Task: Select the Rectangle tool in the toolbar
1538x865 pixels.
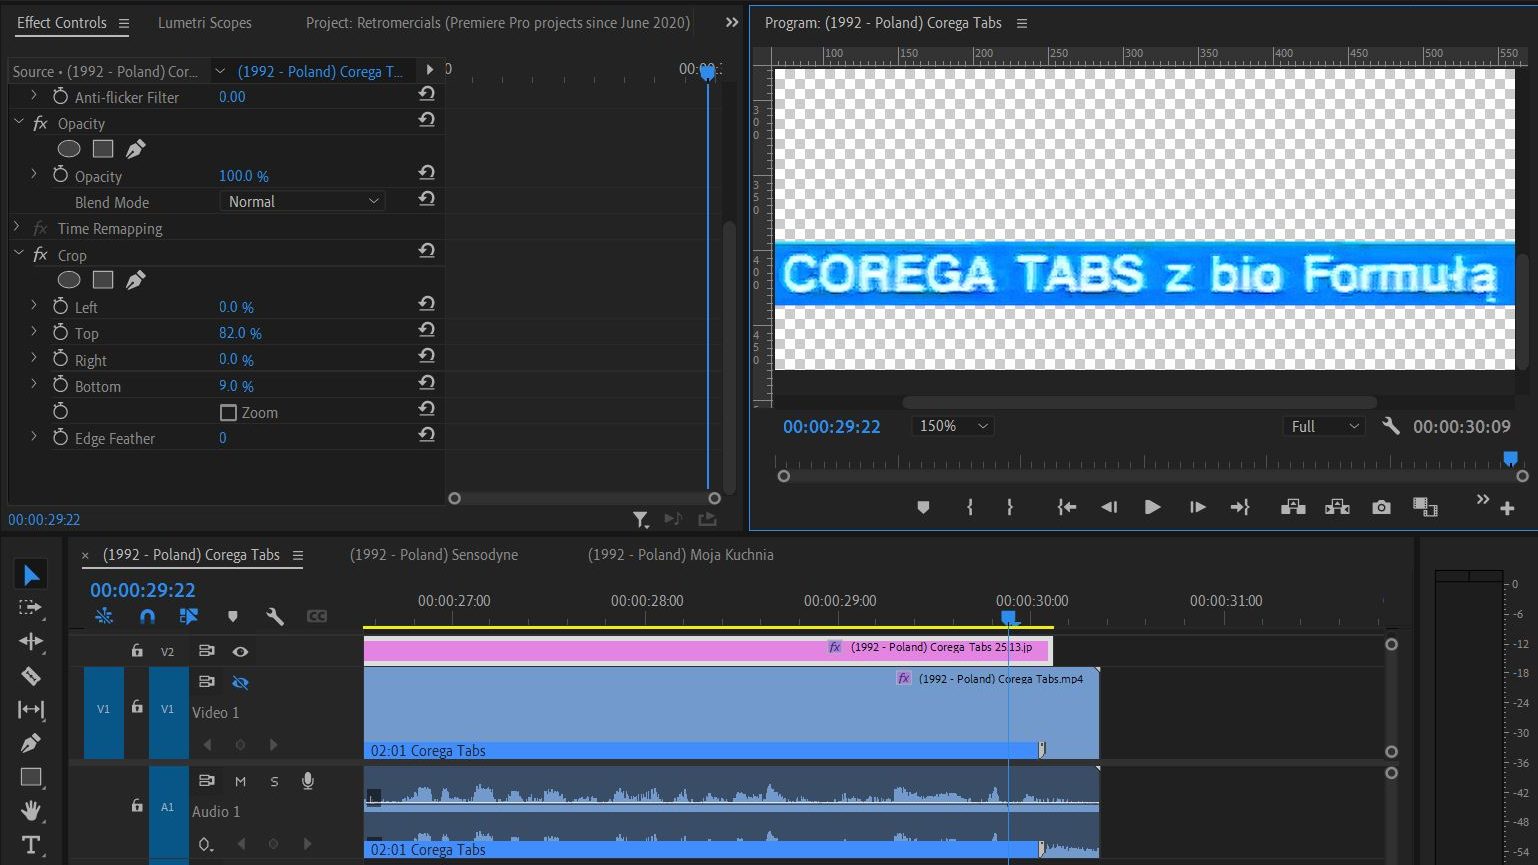Action: (x=31, y=777)
